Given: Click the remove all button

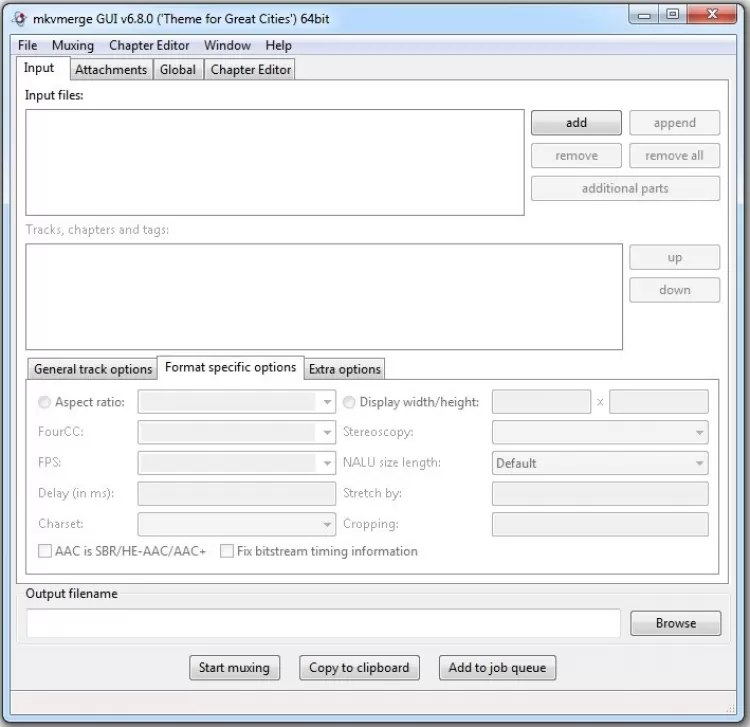Looking at the screenshot, I should tap(674, 155).
